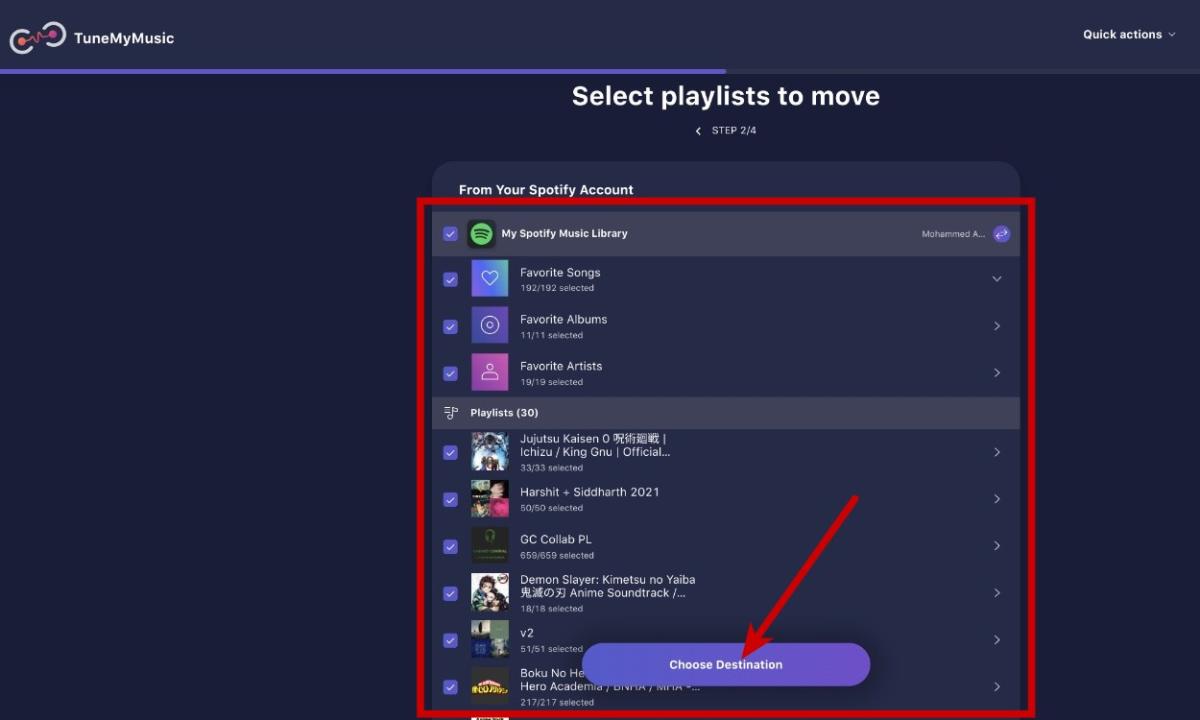Click the Favorite Albums disc icon

tap(489, 325)
